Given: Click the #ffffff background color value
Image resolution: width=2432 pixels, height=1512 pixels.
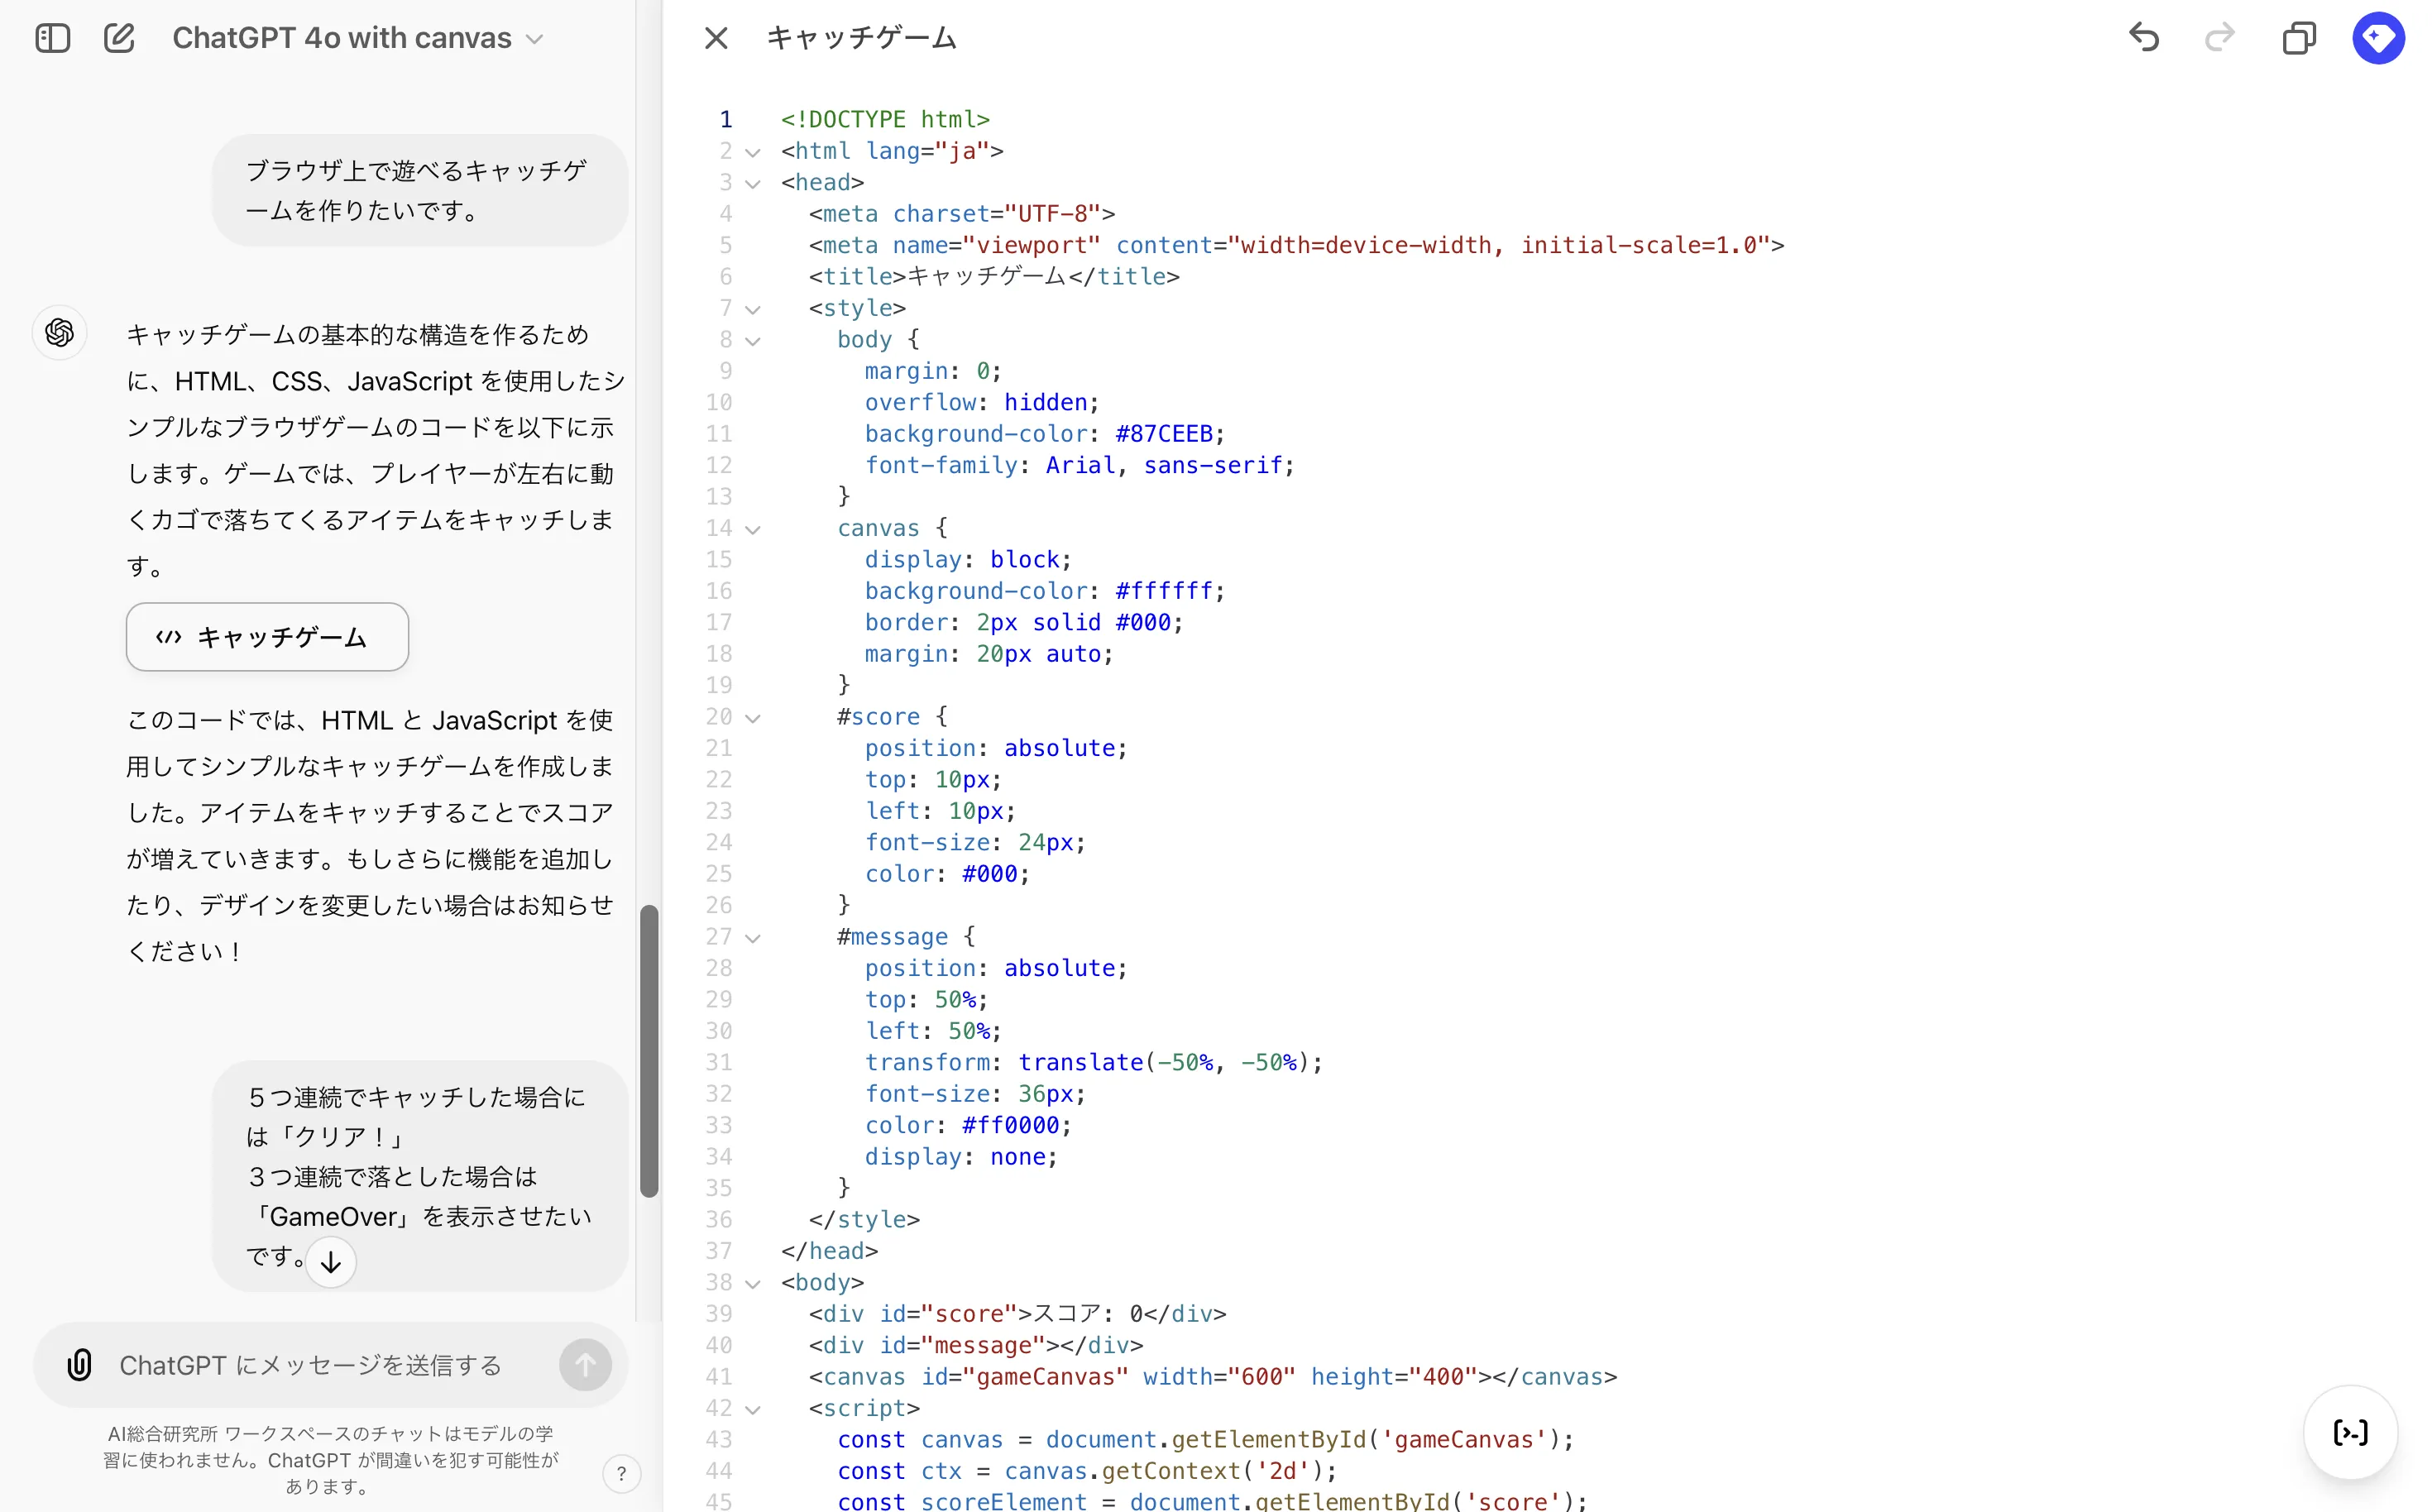Looking at the screenshot, I should [x=1164, y=590].
